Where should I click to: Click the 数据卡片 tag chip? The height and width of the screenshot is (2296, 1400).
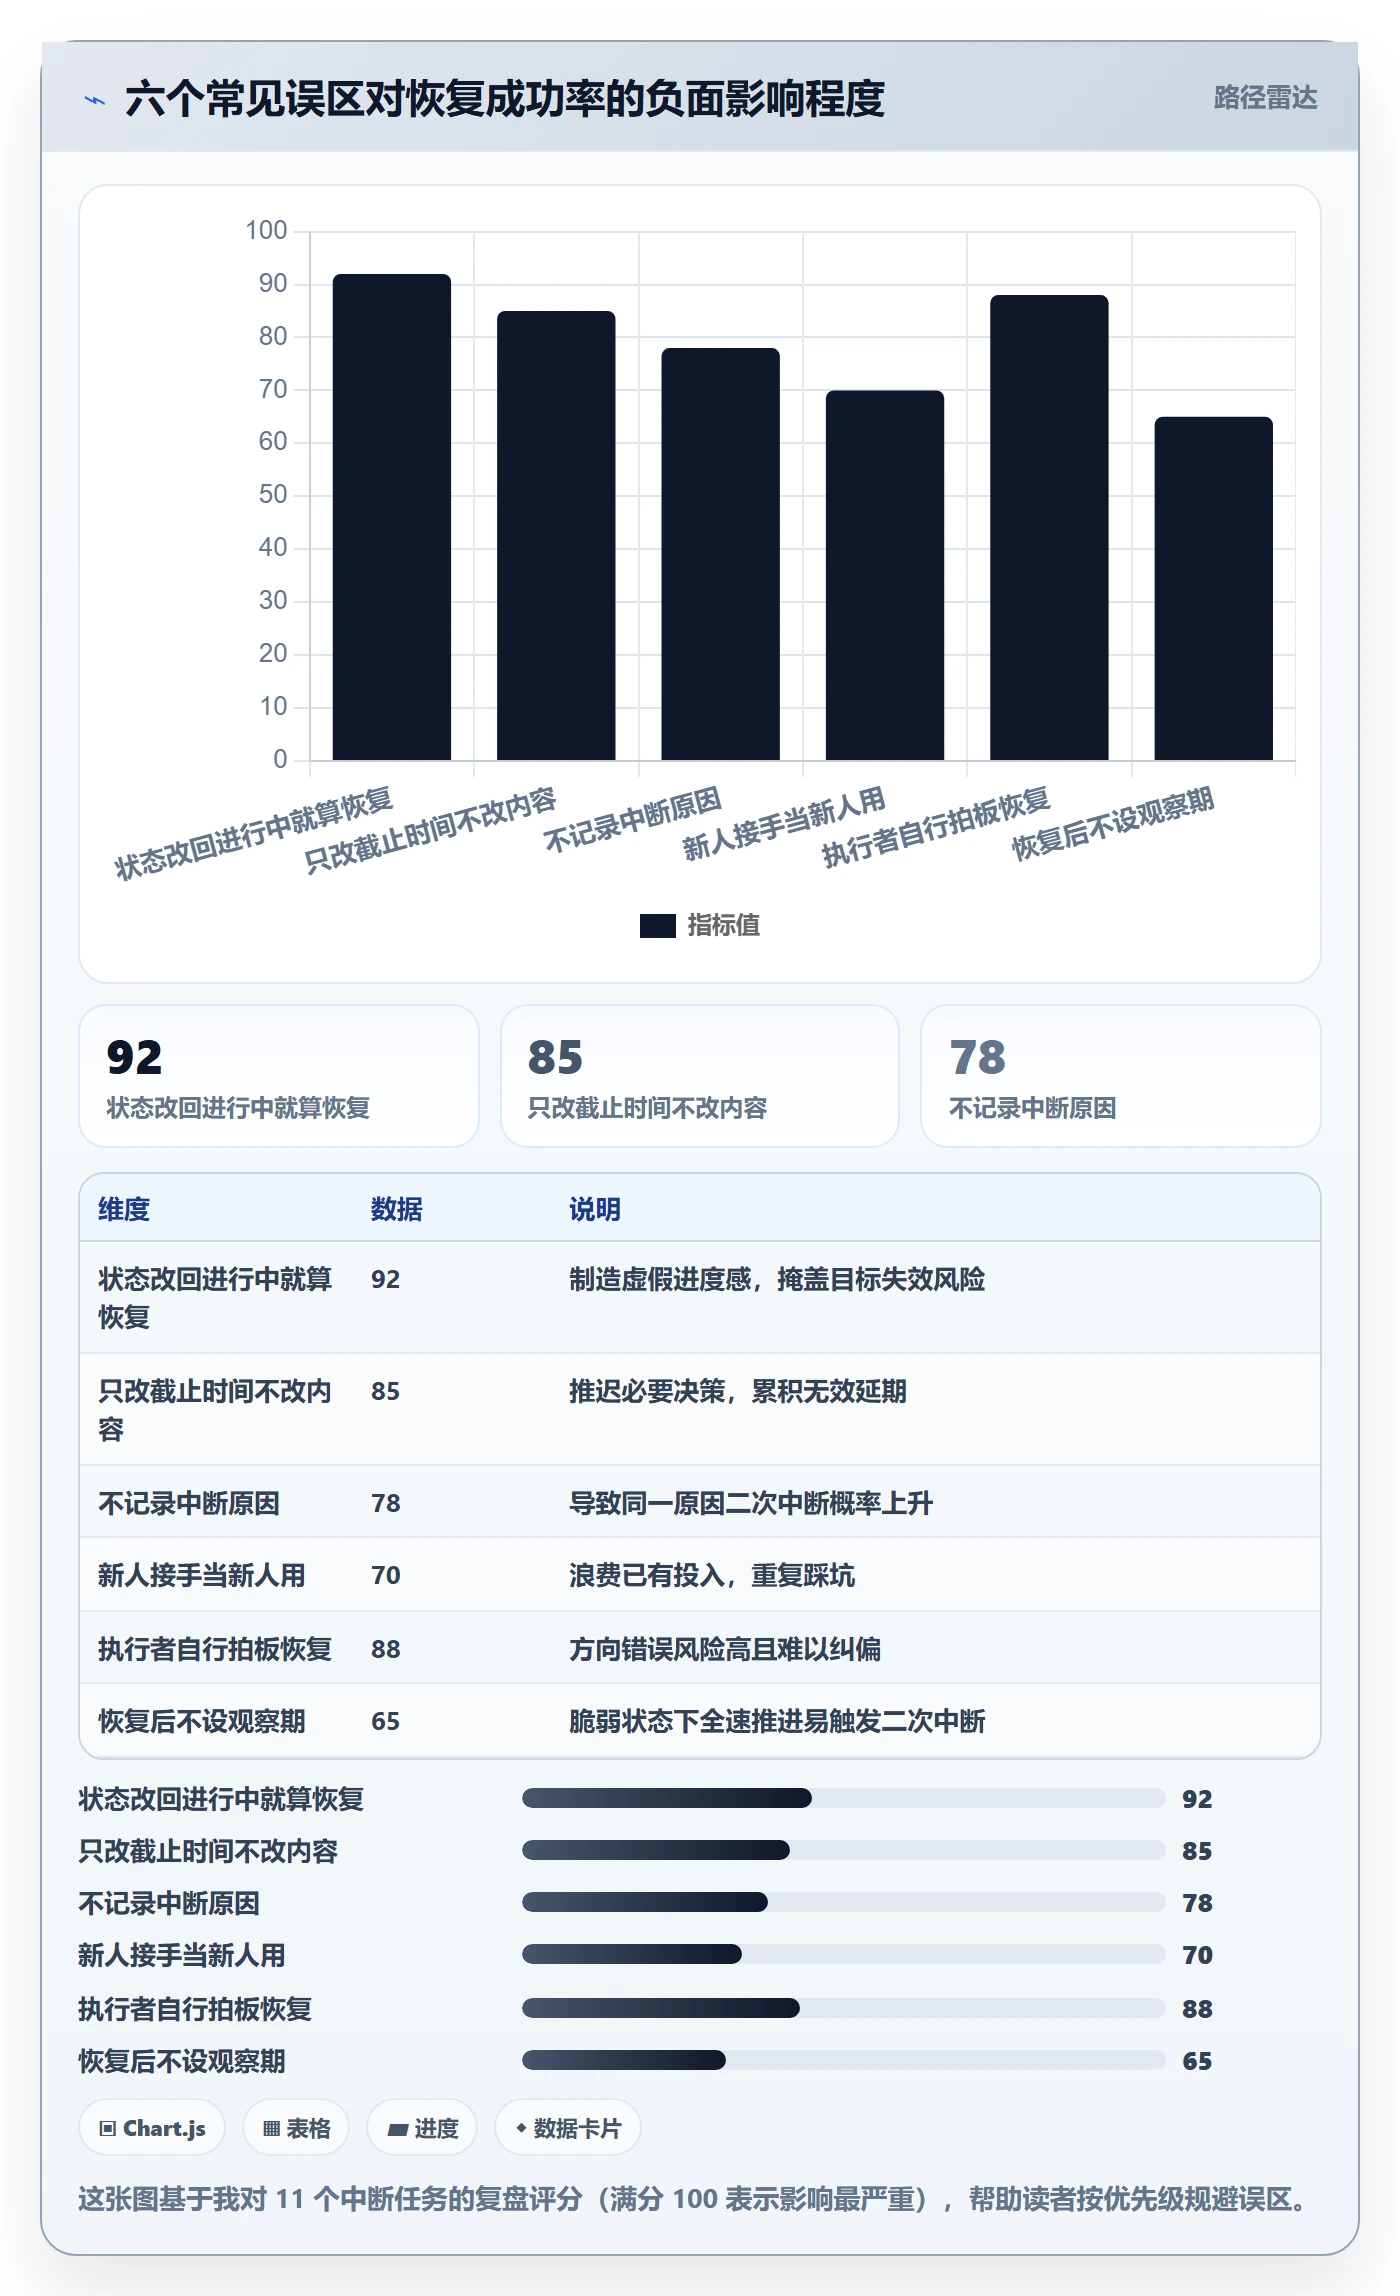tap(567, 2128)
